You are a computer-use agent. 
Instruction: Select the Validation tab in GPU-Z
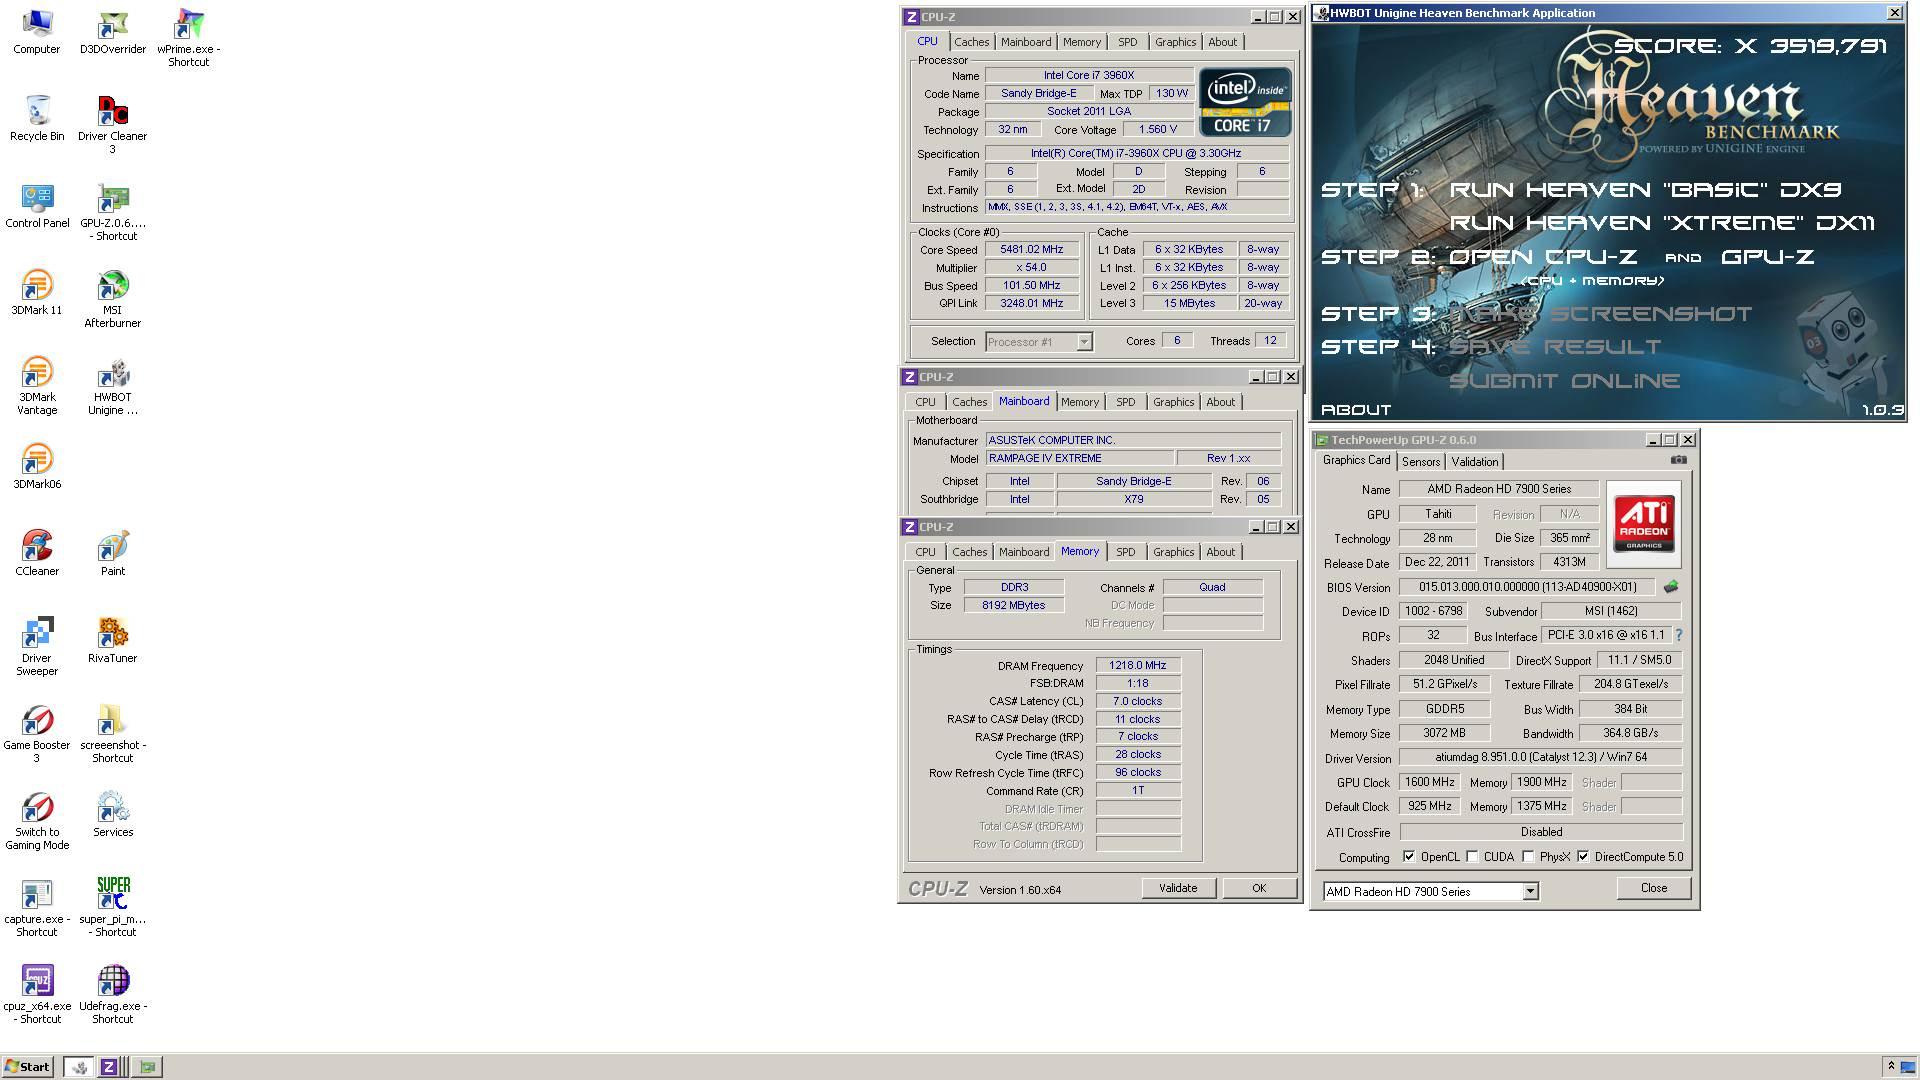[1474, 462]
